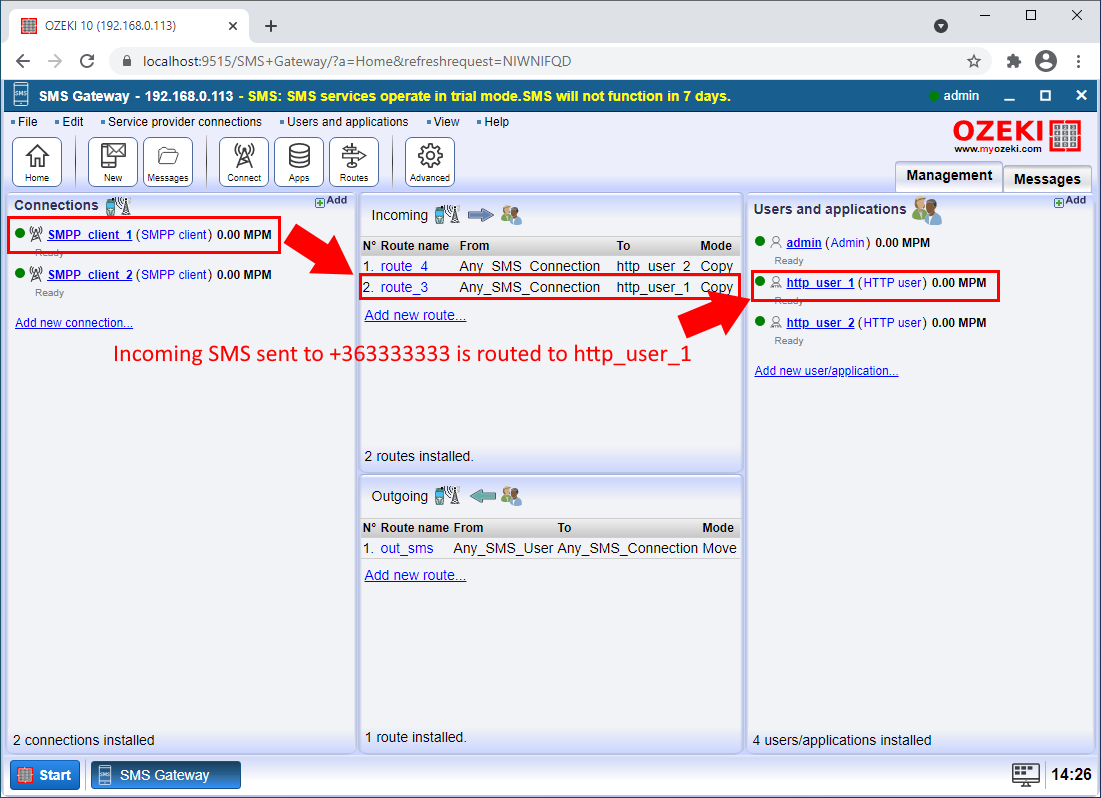Reload the browser page
This screenshot has width=1101, height=798.
click(87, 61)
